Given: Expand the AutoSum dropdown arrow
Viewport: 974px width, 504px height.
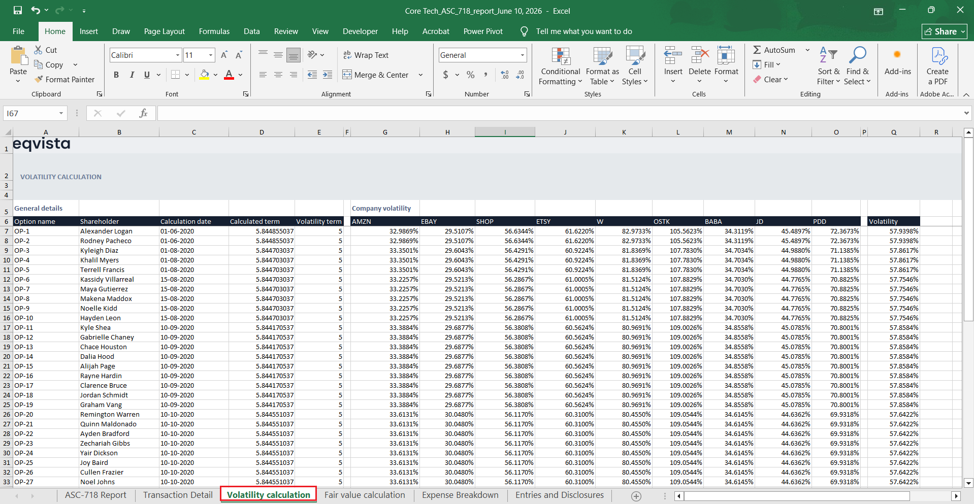Looking at the screenshot, I should (x=807, y=50).
